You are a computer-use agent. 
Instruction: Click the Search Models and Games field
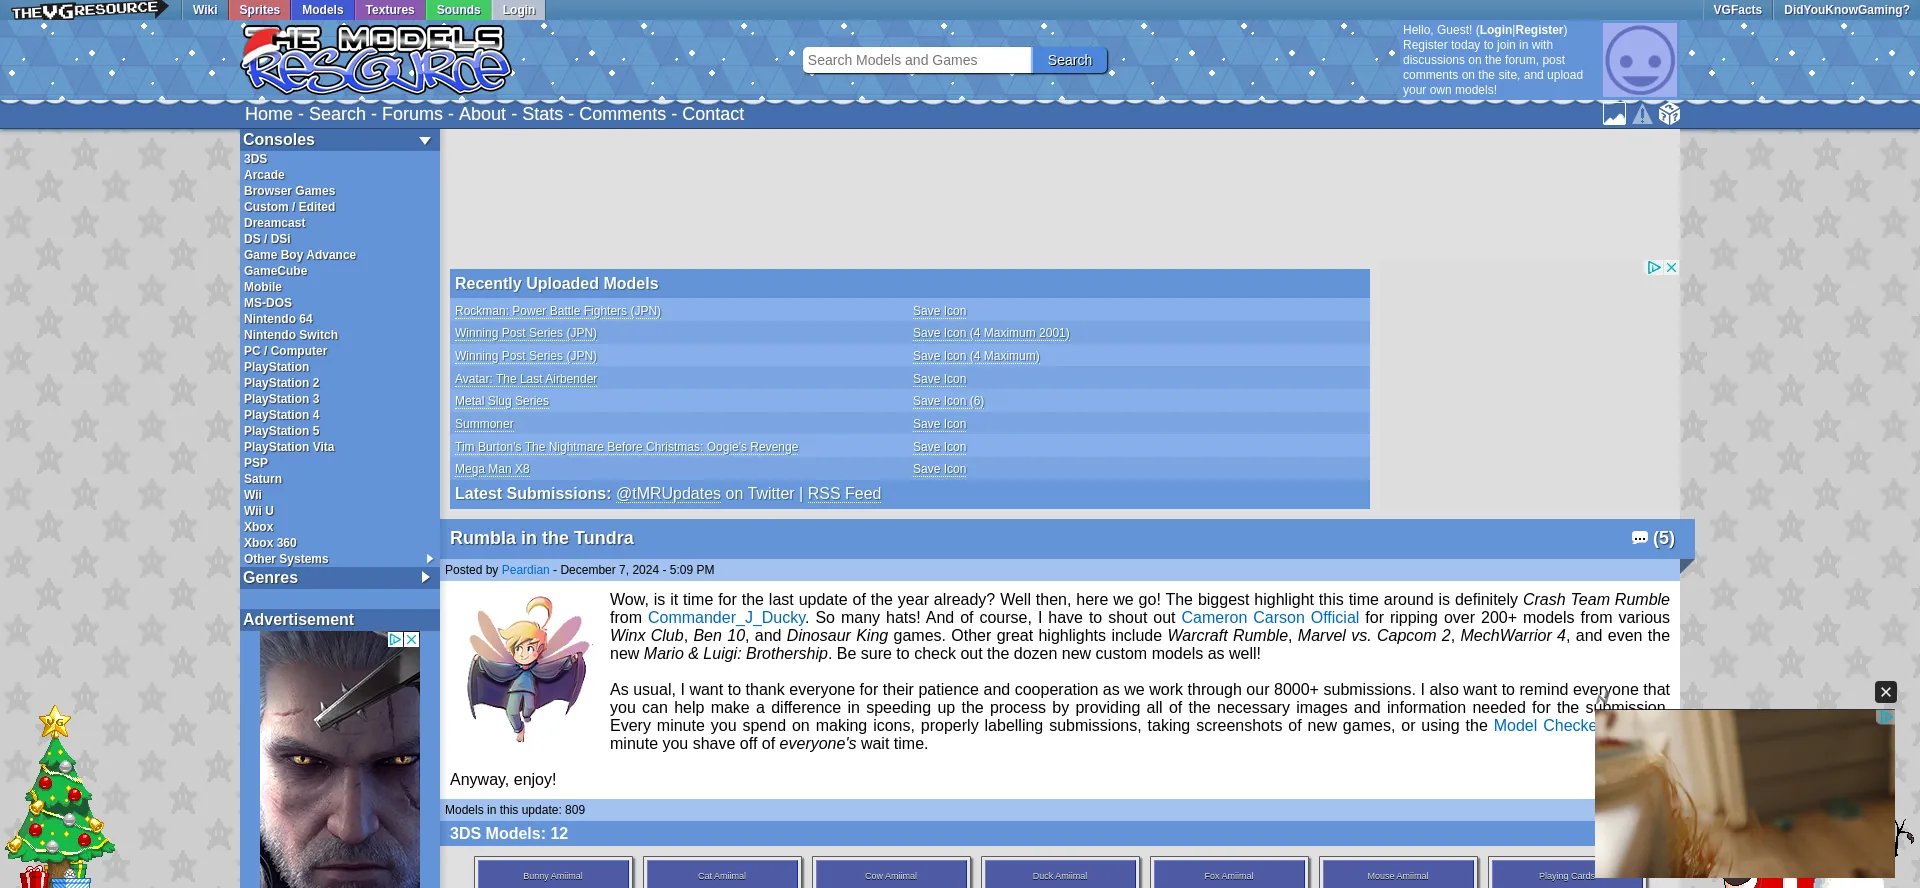point(916,60)
